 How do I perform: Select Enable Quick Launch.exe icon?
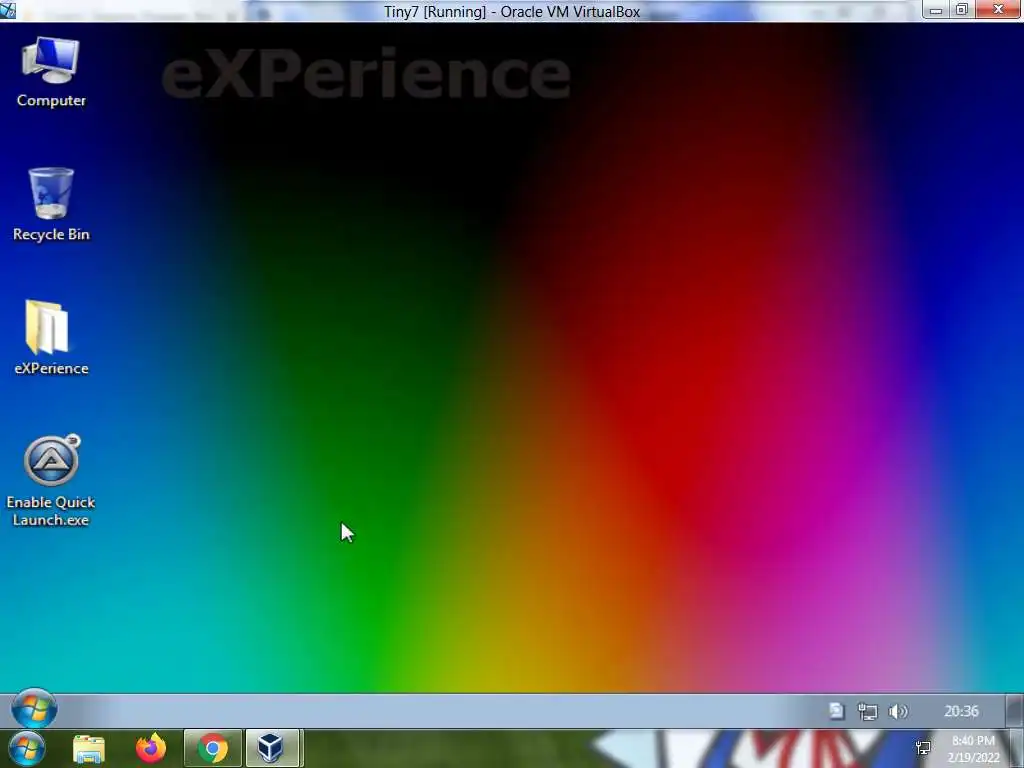(x=51, y=481)
